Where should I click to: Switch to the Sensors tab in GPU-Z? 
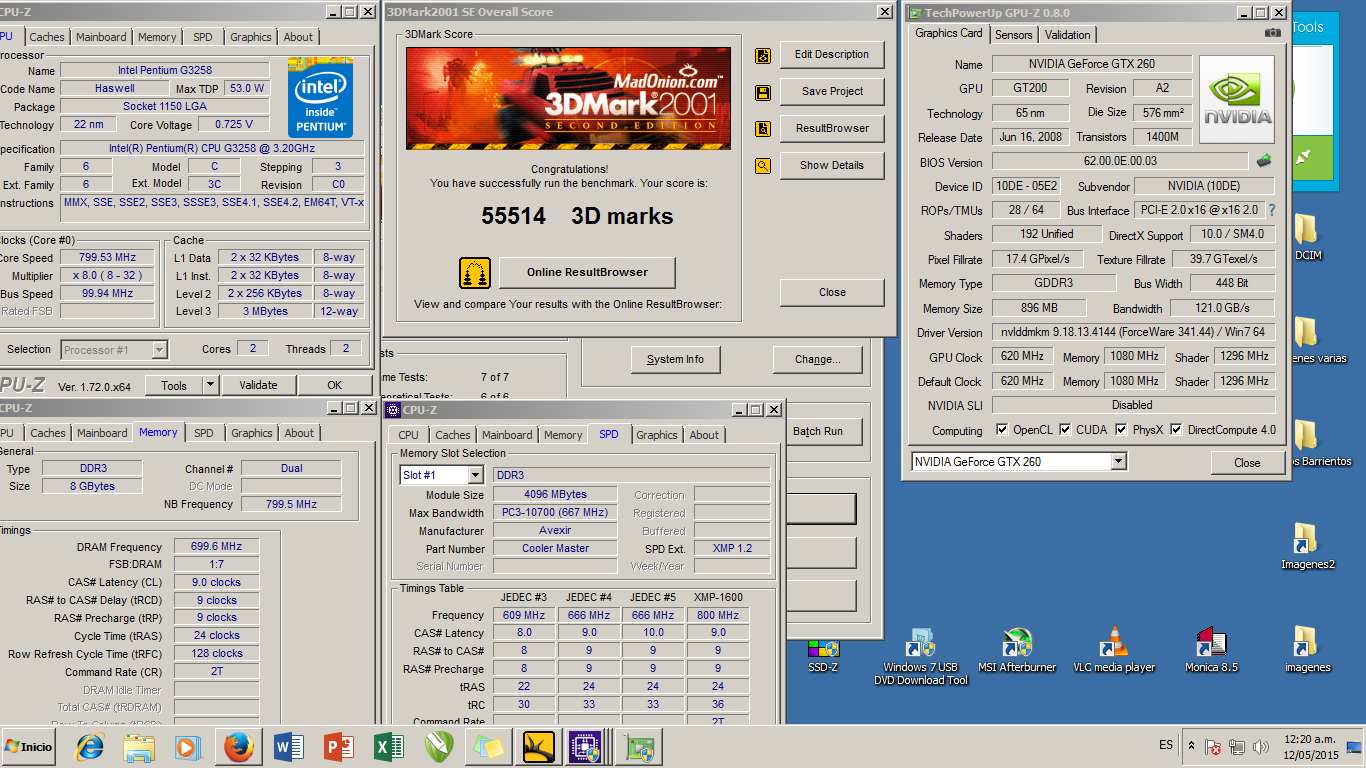click(x=1013, y=34)
